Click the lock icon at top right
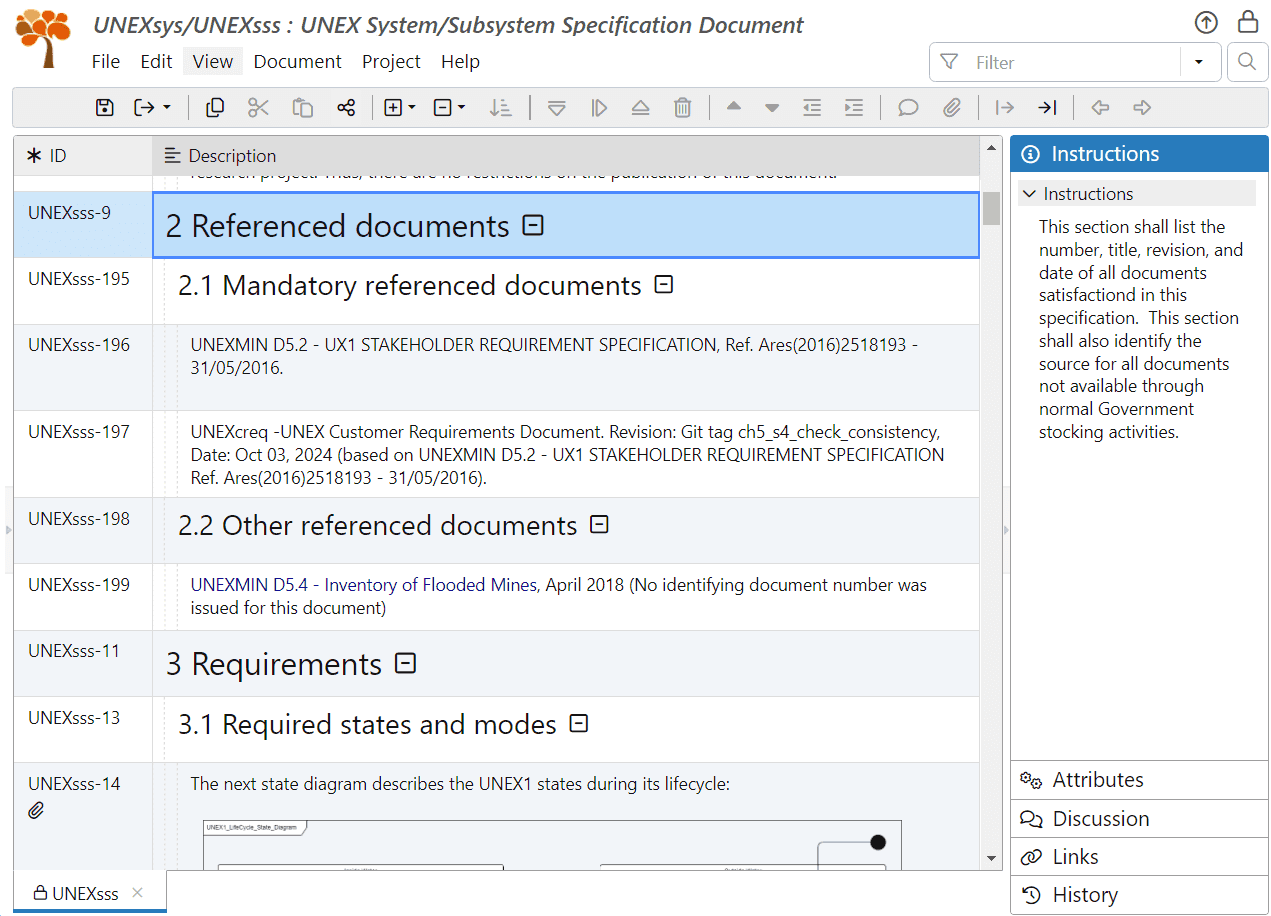Image resolution: width=1271 pixels, height=916 pixels. 1248,21
